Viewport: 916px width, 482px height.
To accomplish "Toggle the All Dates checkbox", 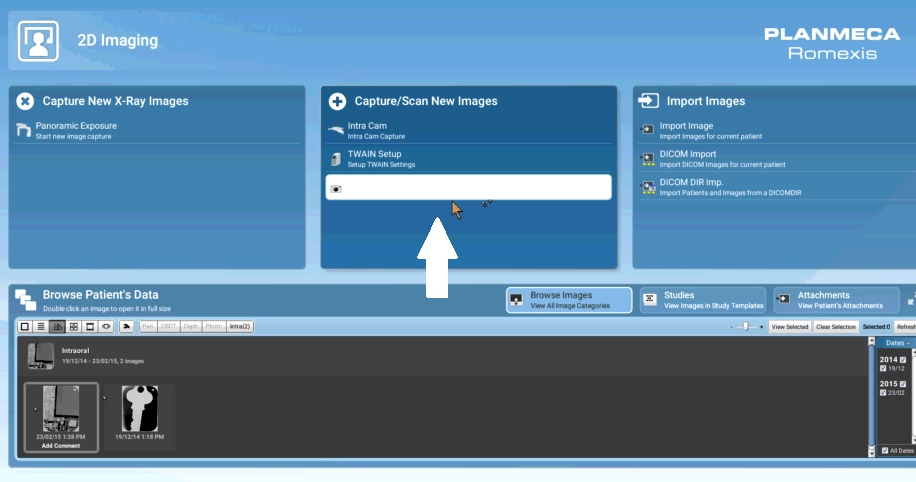I will [x=885, y=450].
